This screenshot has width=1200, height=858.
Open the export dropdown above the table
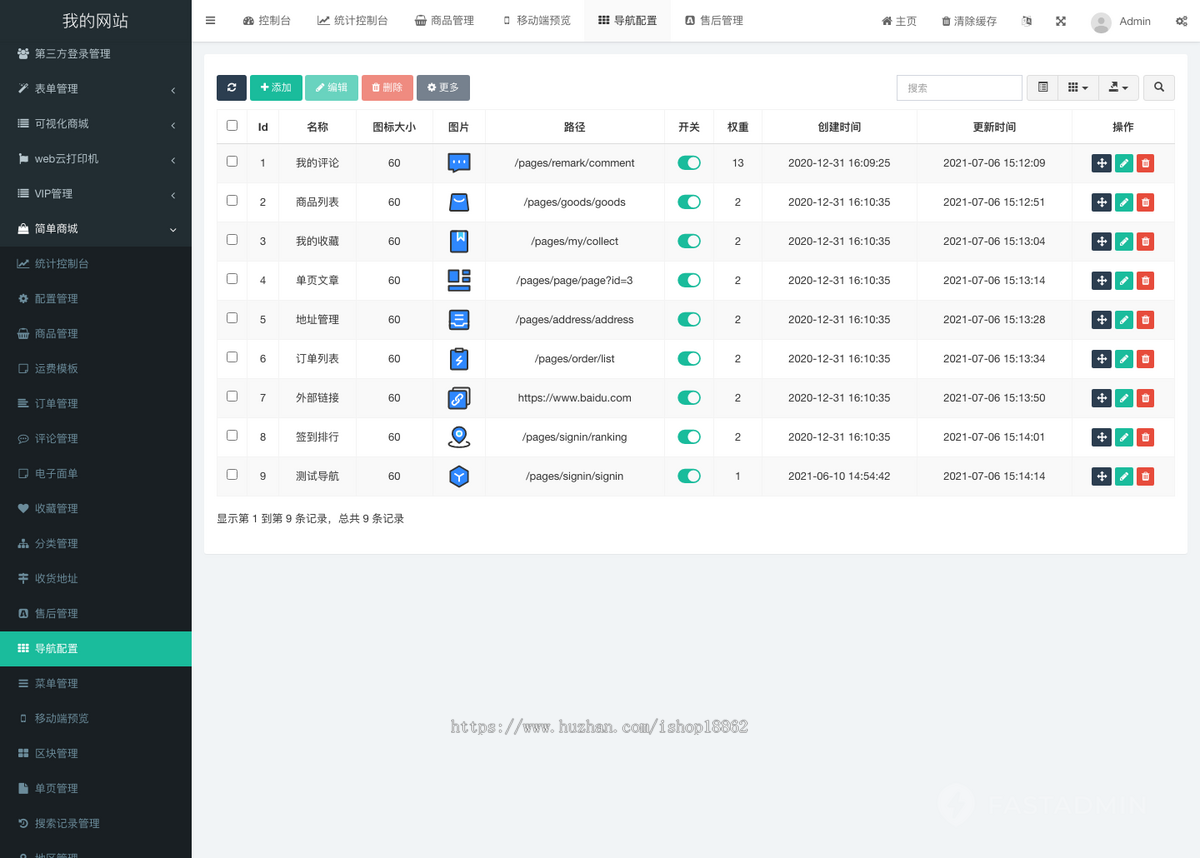[x=1118, y=87]
